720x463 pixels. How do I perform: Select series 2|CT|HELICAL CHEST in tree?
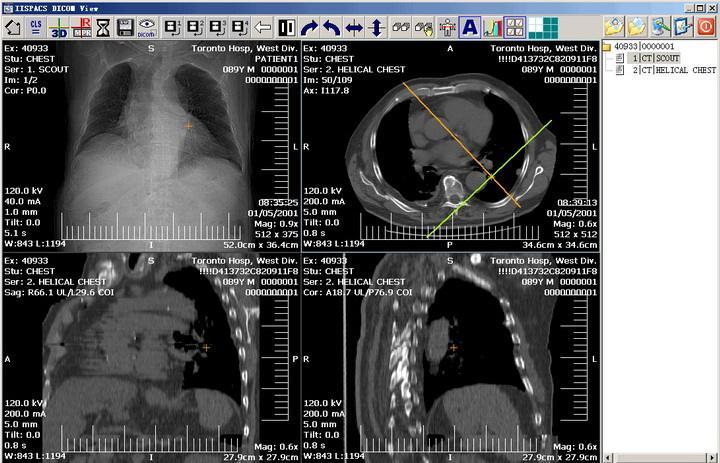674,70
